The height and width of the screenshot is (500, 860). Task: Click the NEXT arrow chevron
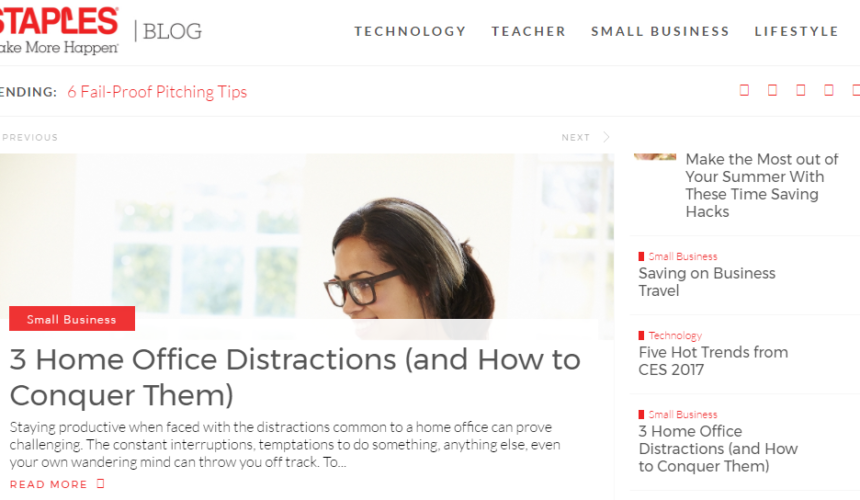tap(606, 137)
